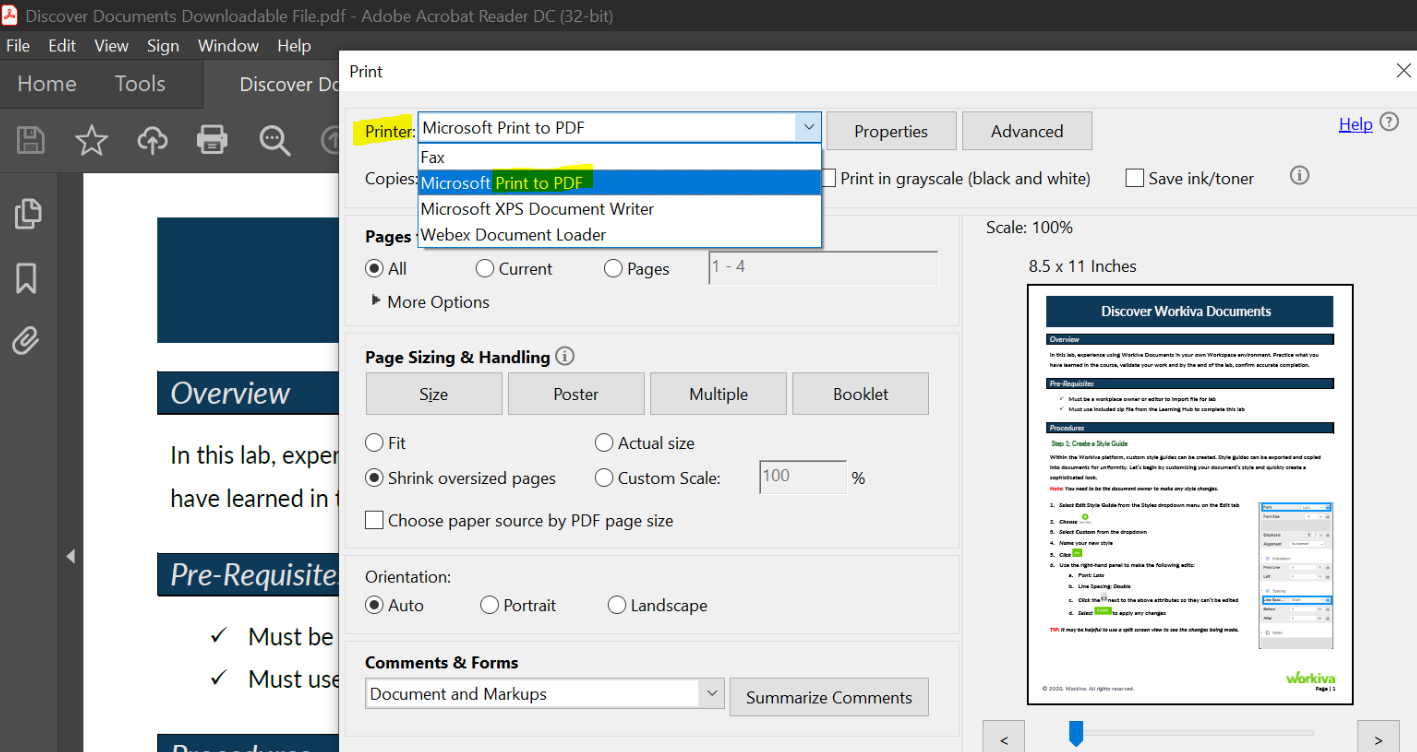Click the Booklet button
Screen dimensions: 1417x752
click(860, 394)
